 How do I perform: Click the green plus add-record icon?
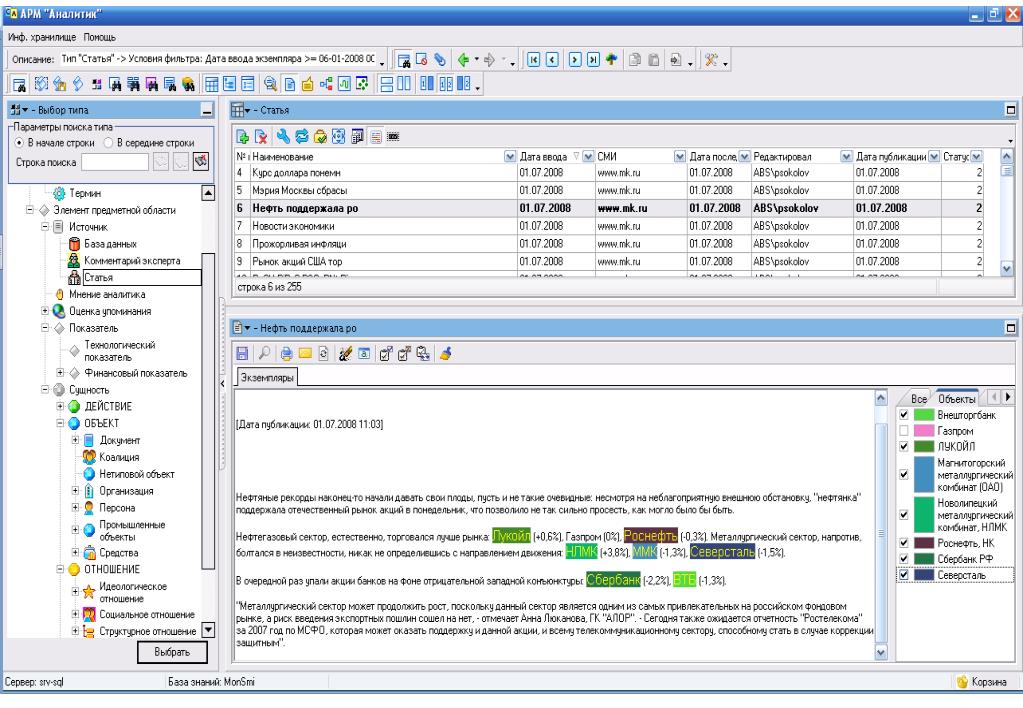tap(242, 136)
